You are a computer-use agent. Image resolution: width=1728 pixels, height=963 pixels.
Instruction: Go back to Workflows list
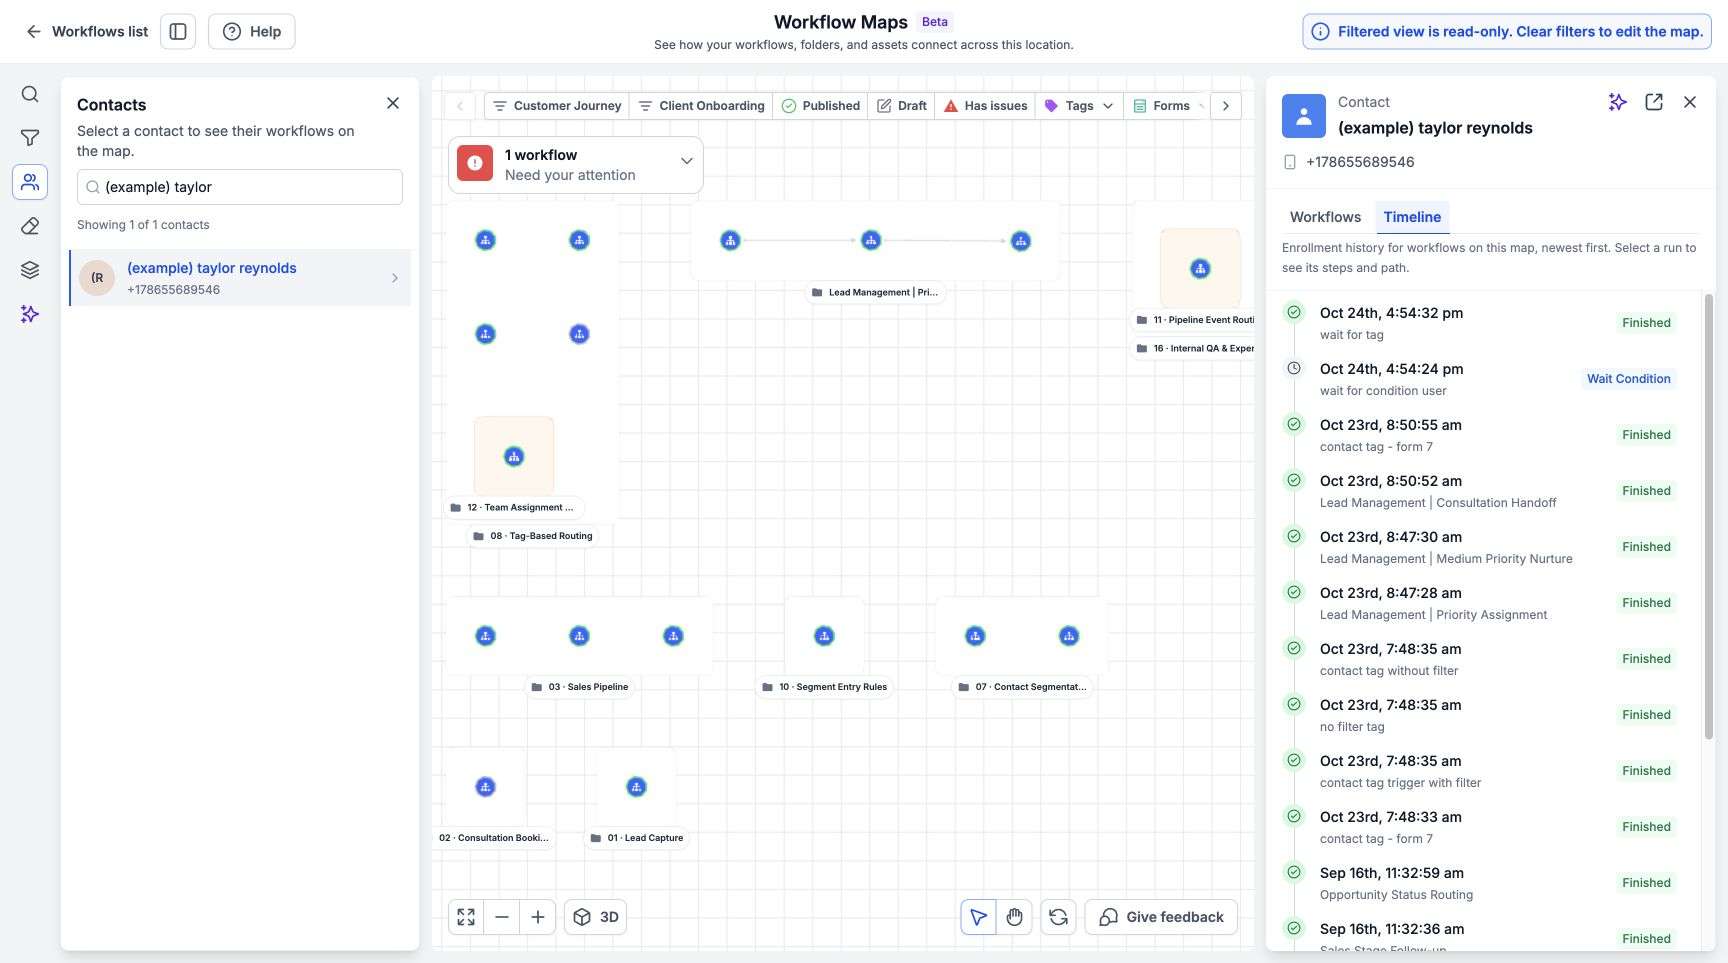pos(87,31)
